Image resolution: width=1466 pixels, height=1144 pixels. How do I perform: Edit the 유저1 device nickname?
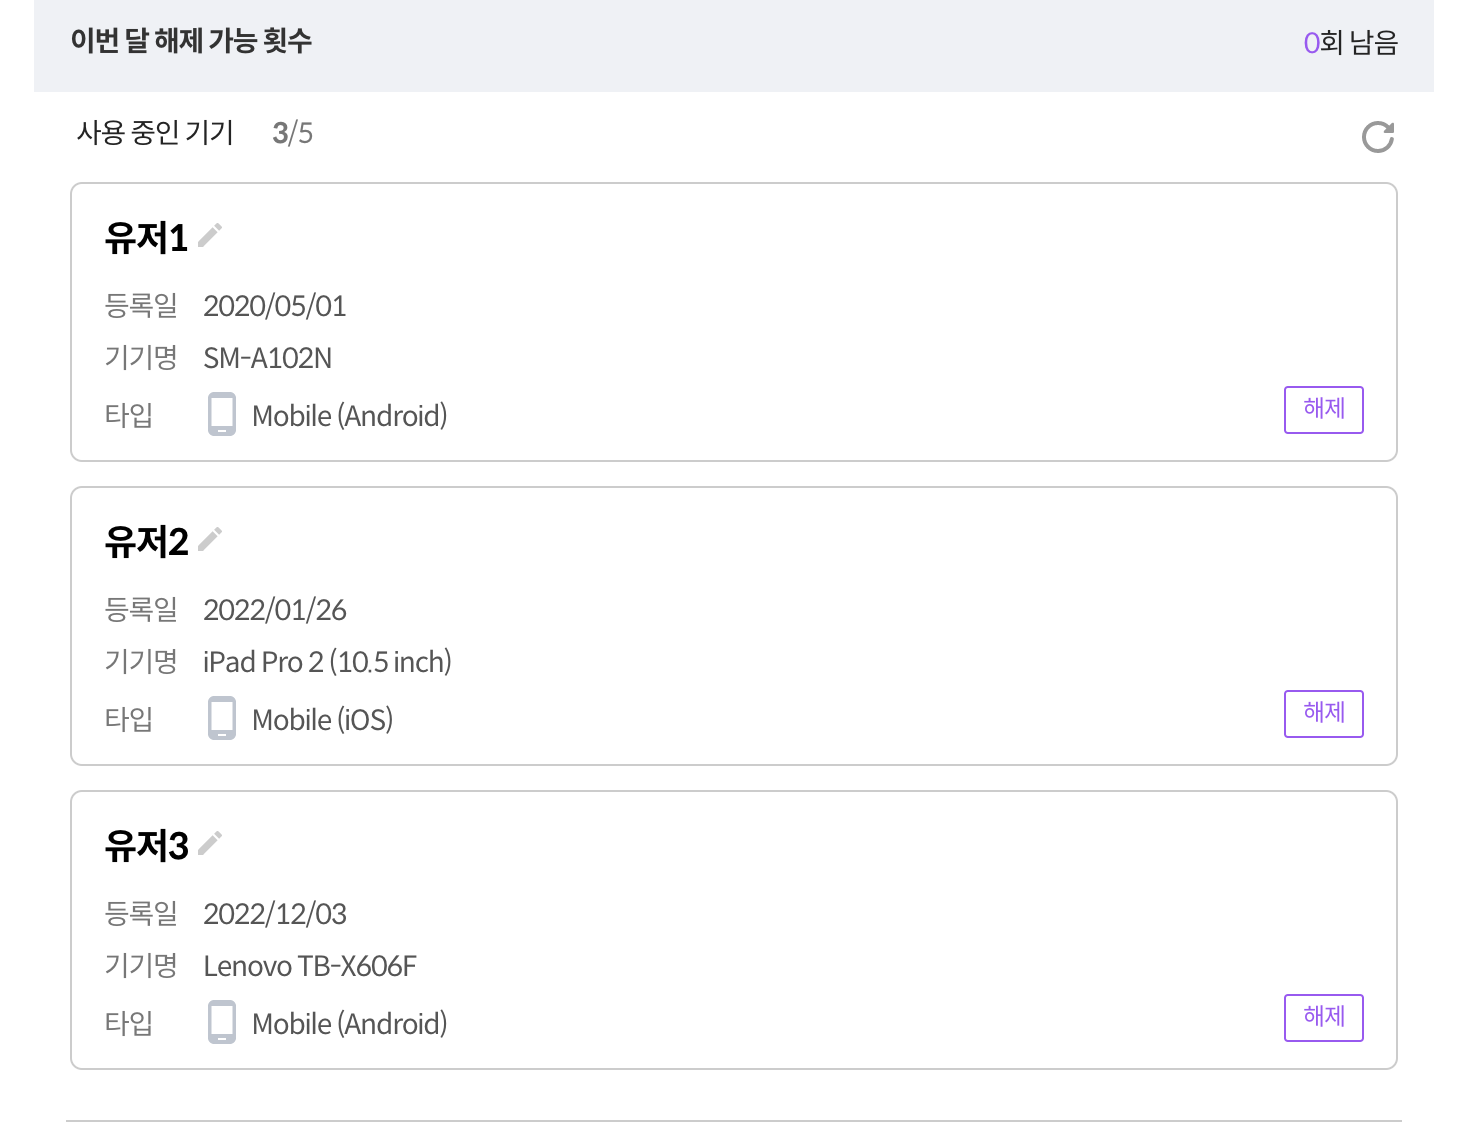pyautogui.click(x=210, y=235)
